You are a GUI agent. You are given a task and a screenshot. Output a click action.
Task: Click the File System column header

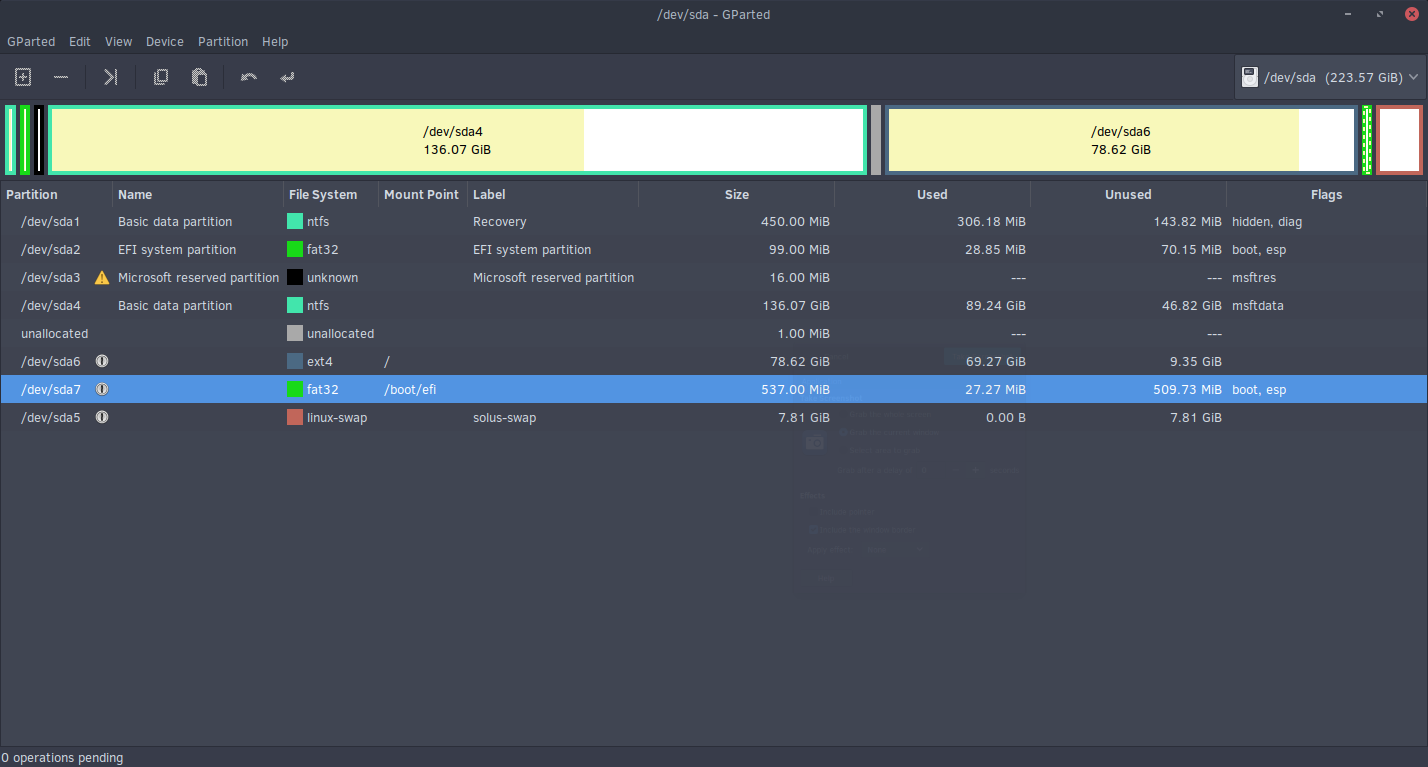click(x=331, y=195)
